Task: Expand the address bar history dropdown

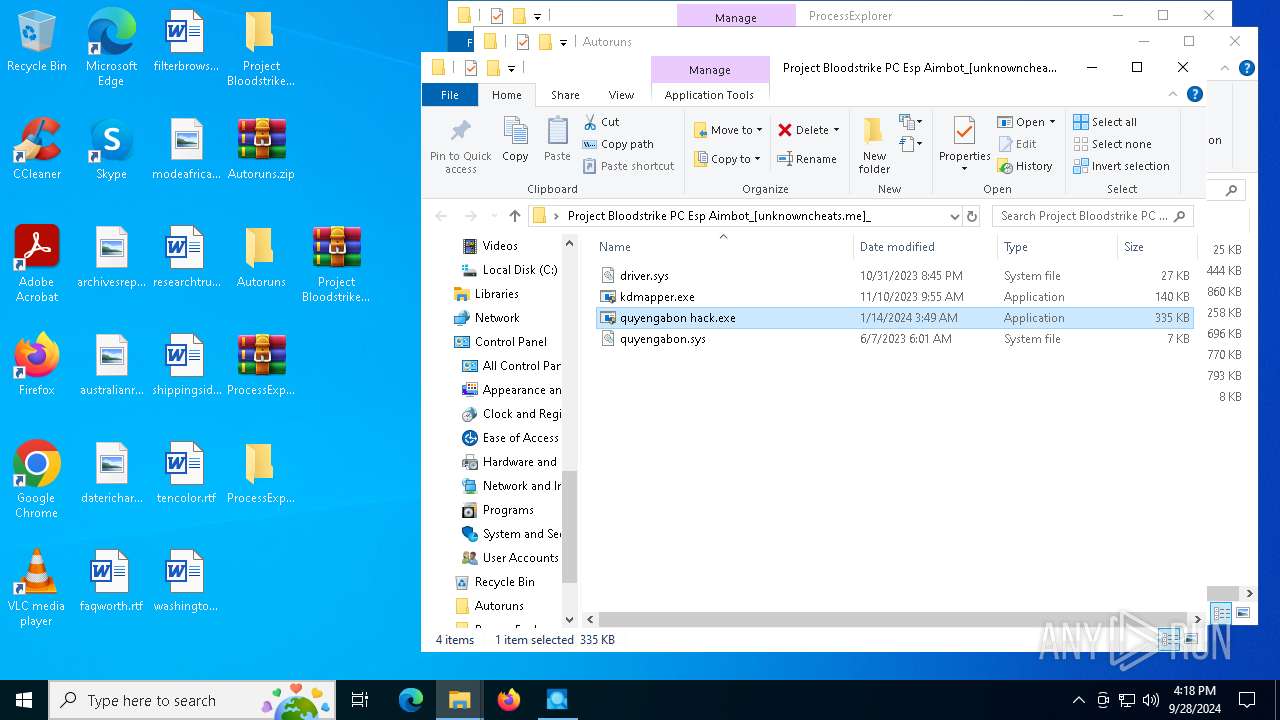Action: click(x=954, y=216)
